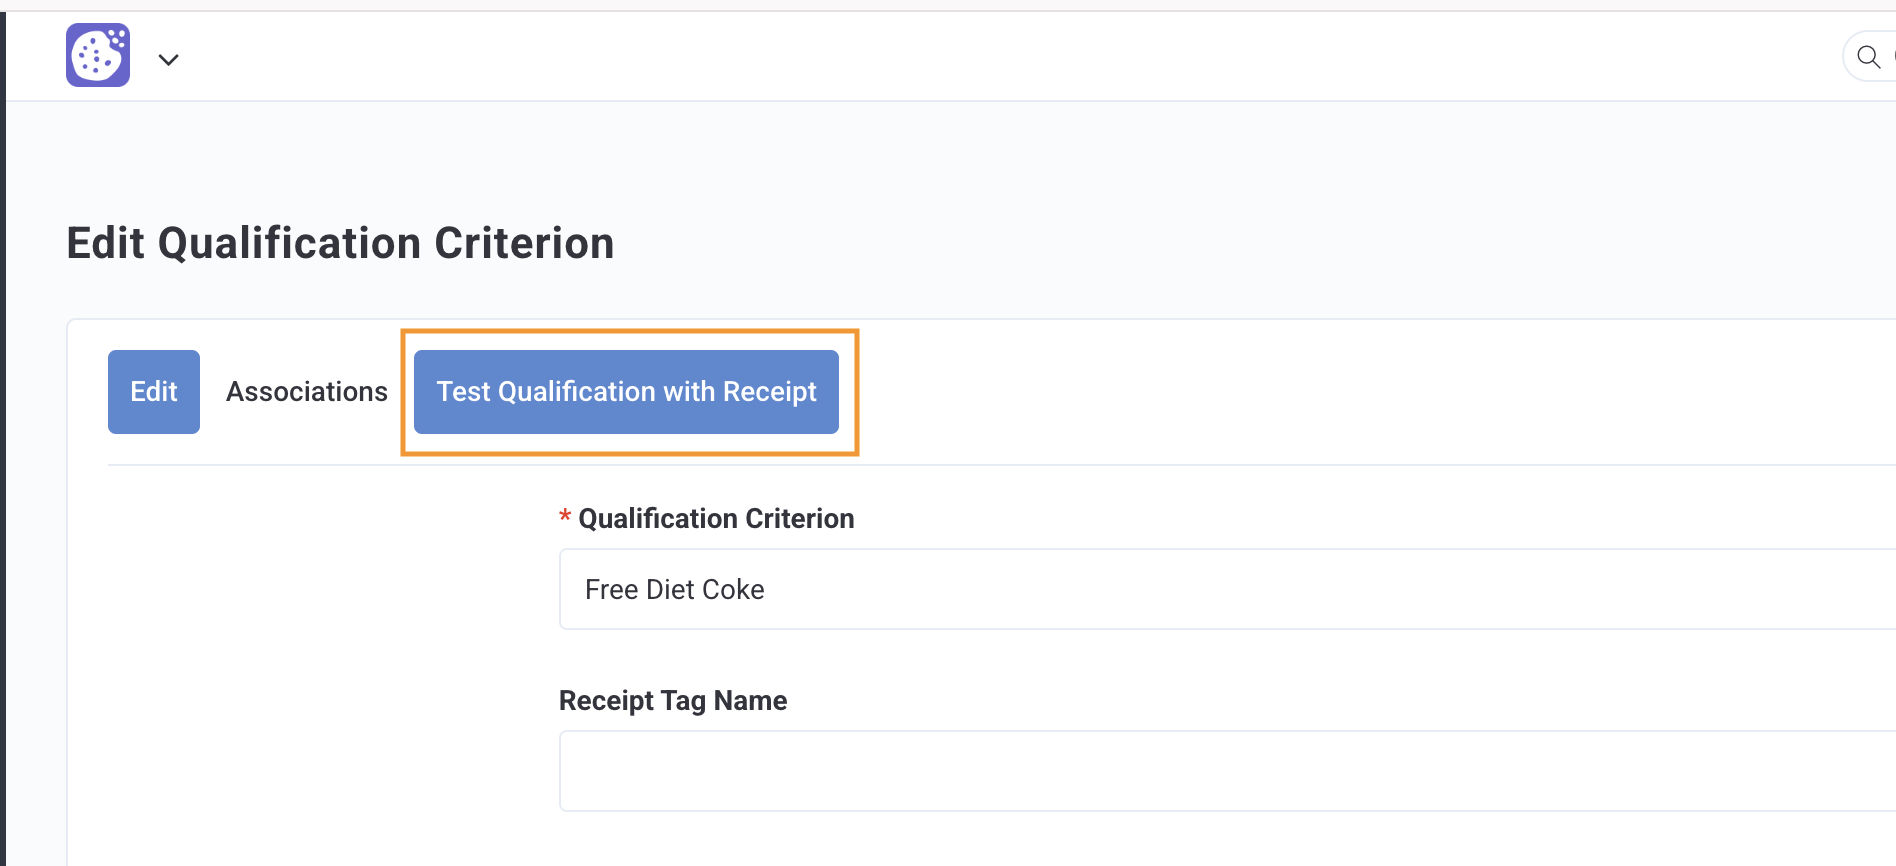This screenshot has width=1896, height=866.
Task: Click the dark sidebar strip on left edge
Action: 3,439
